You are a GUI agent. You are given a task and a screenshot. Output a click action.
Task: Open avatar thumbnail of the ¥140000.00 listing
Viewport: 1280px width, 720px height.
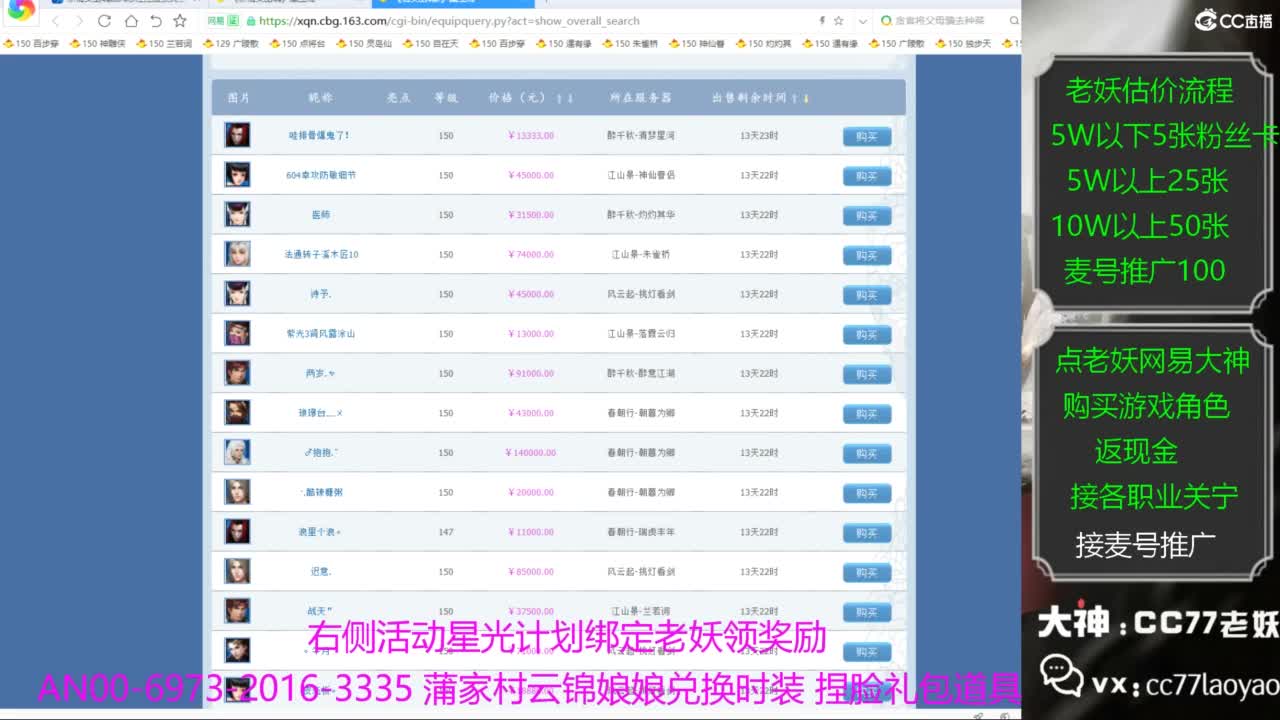pos(237,452)
